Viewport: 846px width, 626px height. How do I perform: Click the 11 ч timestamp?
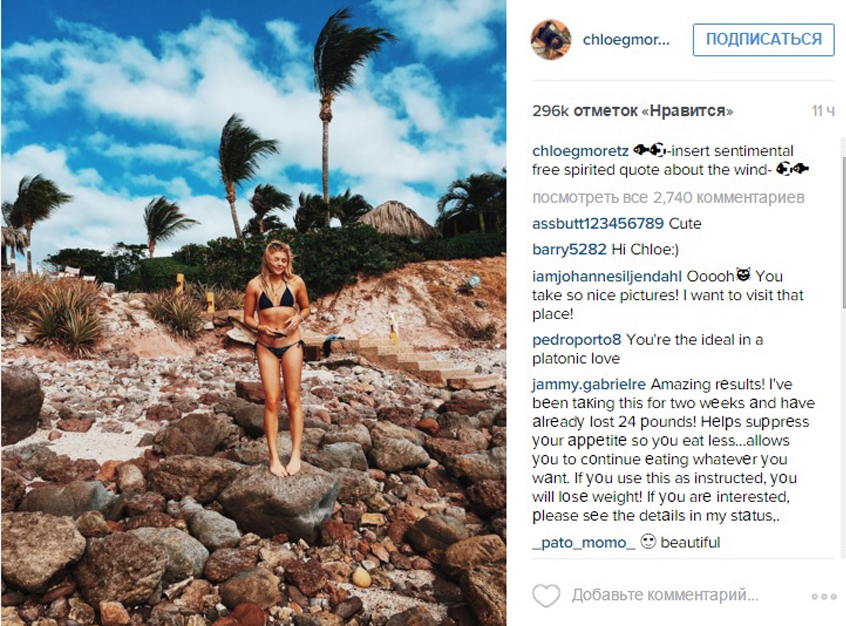tap(823, 111)
